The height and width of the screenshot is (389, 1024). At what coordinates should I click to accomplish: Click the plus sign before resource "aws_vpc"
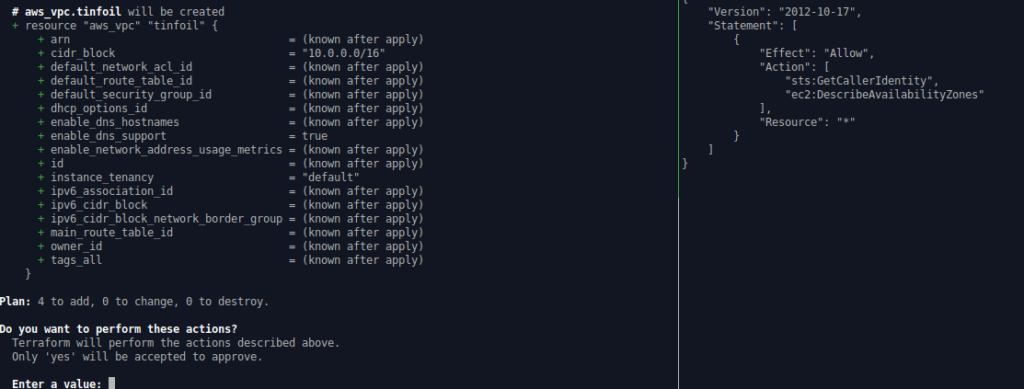point(15,25)
